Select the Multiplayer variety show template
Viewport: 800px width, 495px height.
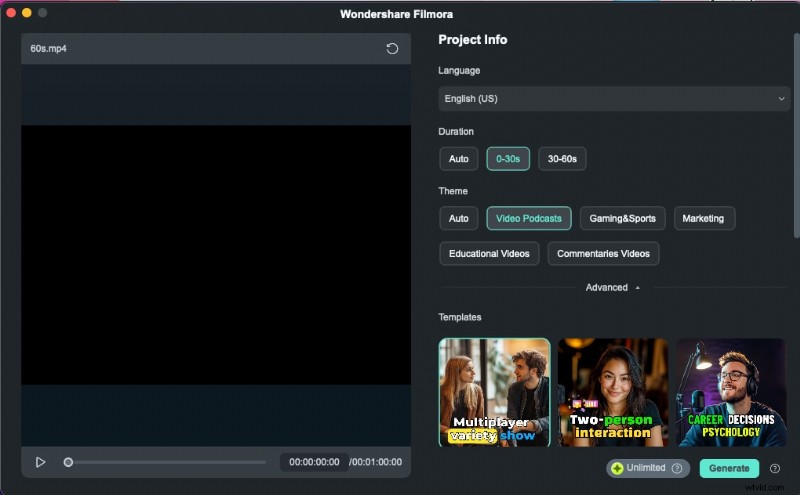[x=494, y=392]
